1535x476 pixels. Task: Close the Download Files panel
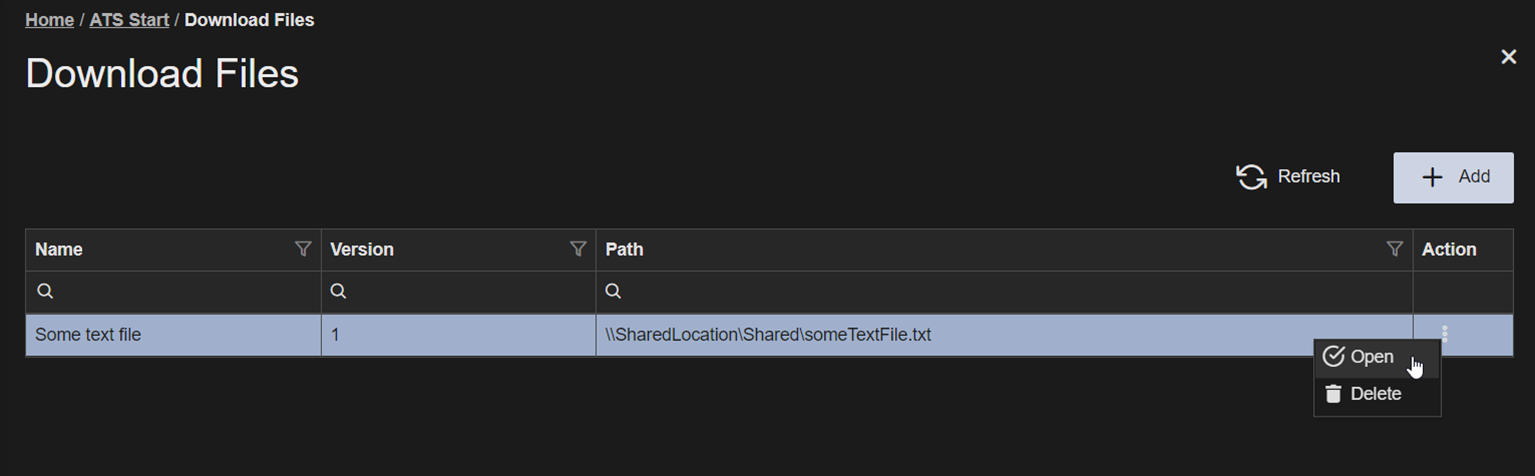pos(1508,57)
